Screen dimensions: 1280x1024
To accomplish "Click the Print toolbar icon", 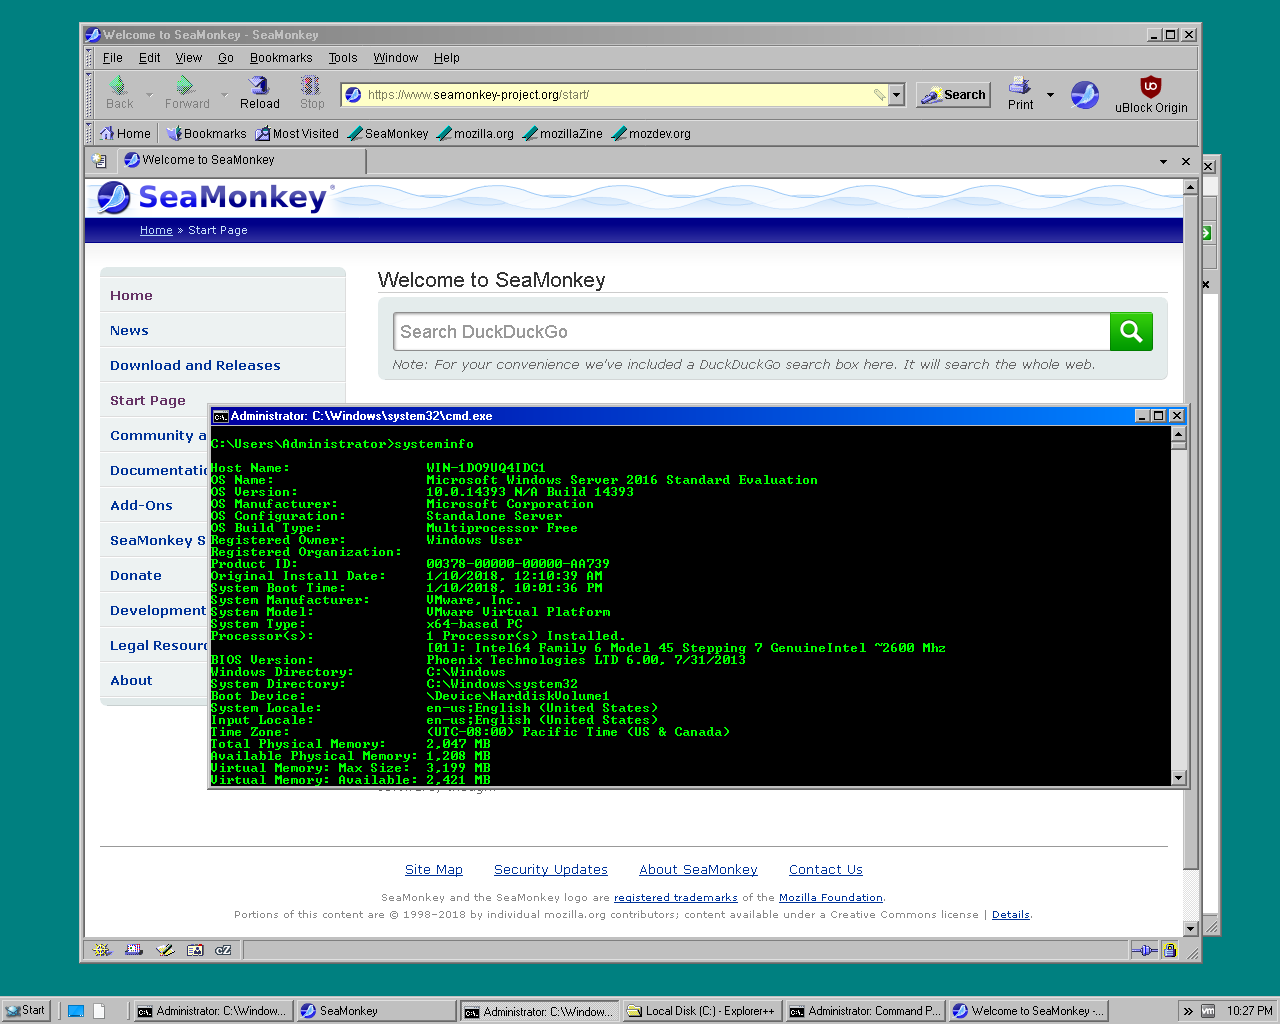I will click(1020, 93).
